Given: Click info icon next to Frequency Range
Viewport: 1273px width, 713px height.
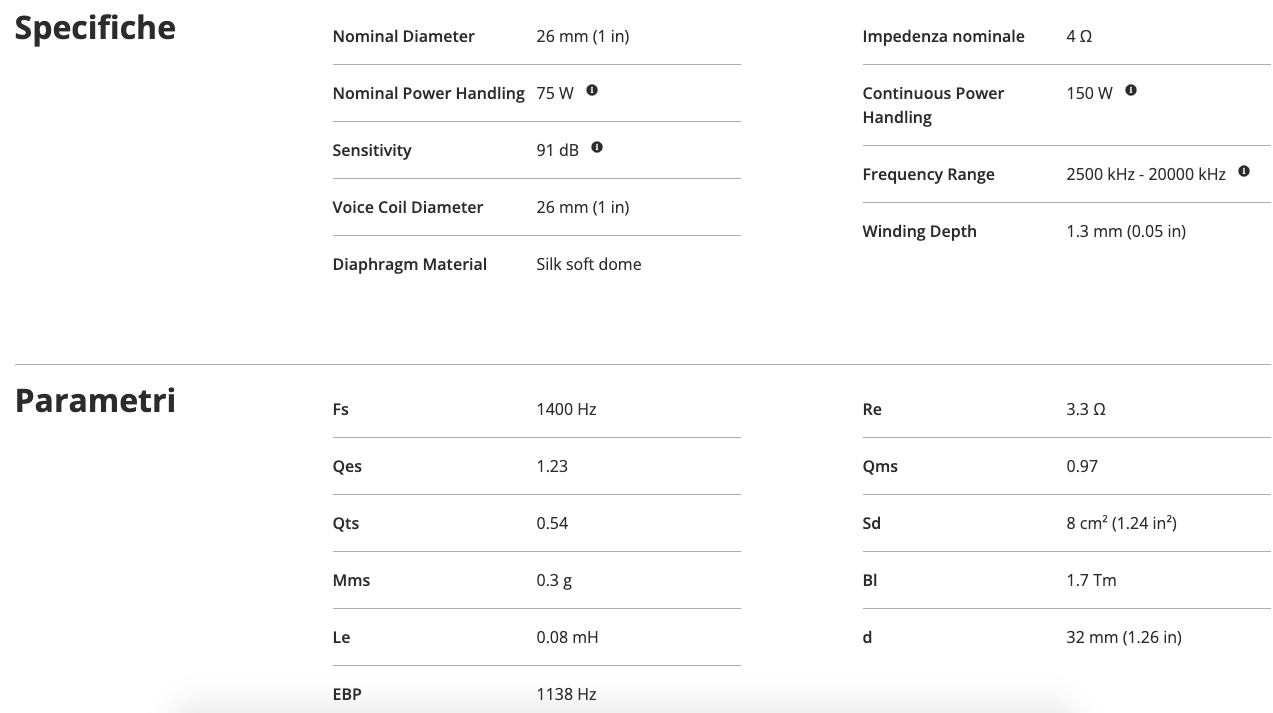Looking at the screenshot, I should point(1244,172).
